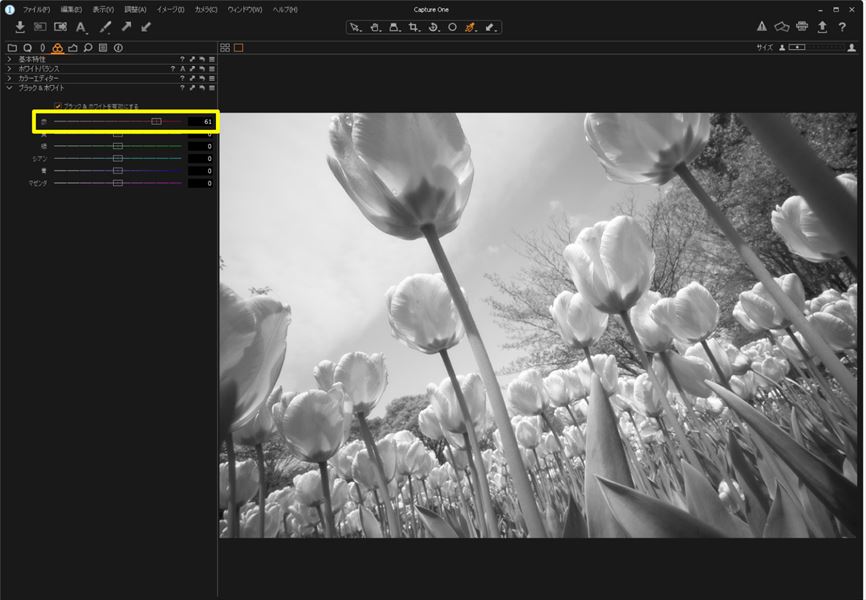
Task: Open the list-shaped tool tab
Action: tap(103, 48)
